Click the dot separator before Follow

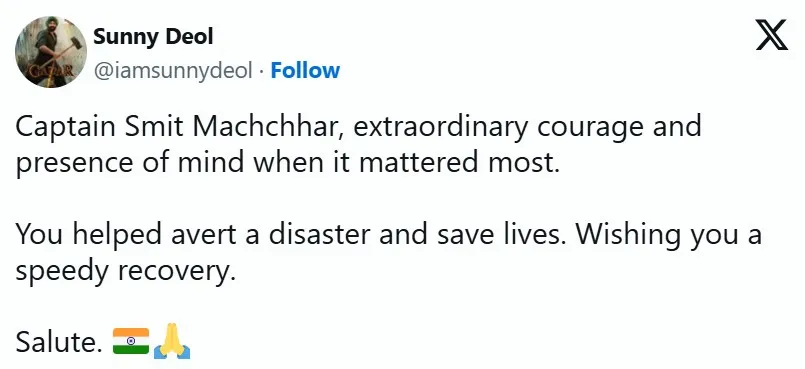click(261, 72)
